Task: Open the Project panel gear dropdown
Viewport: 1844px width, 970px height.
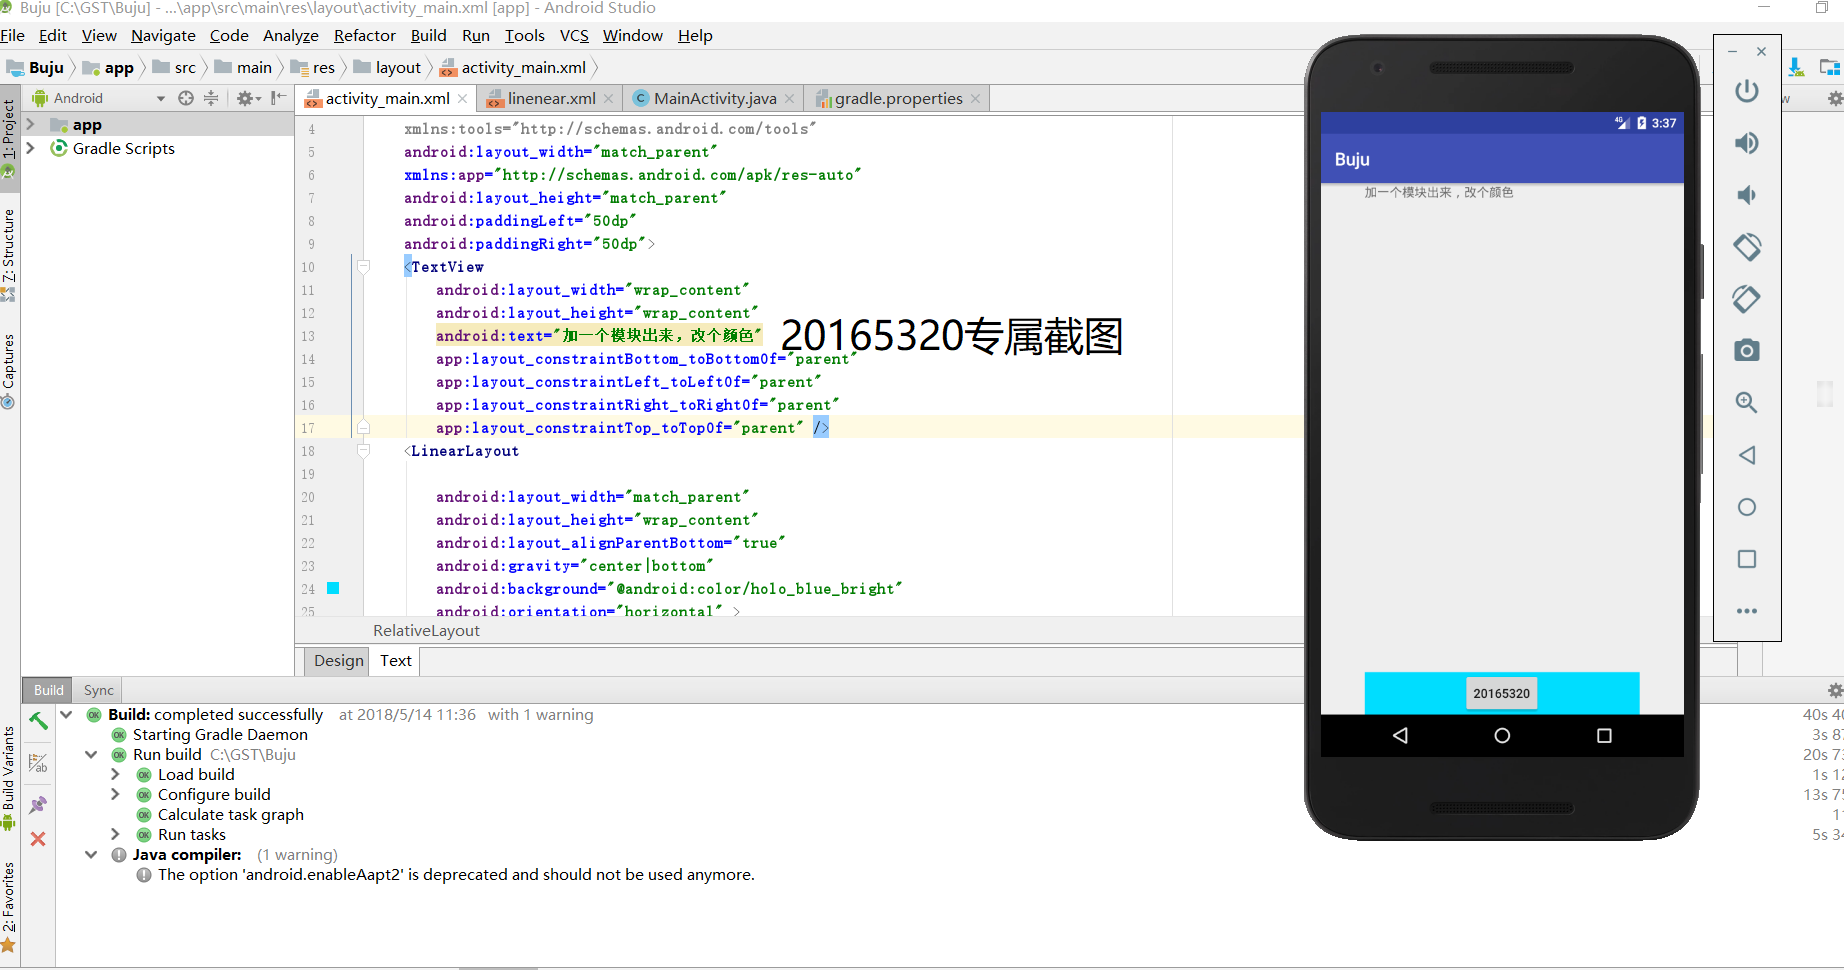Action: coord(248,98)
